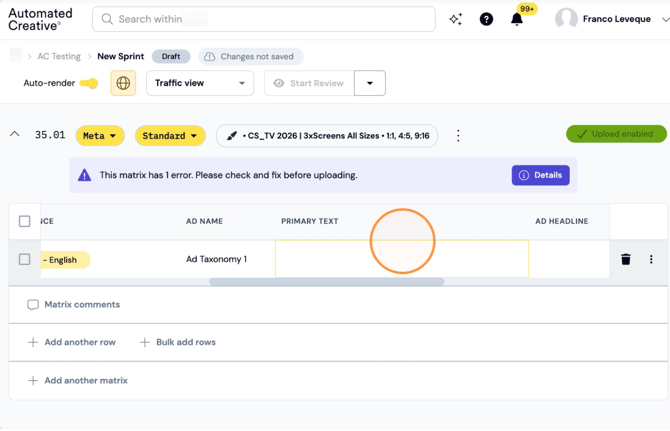The image size is (670, 431).
Task: Open the Traffic view dropdown
Action: pyautogui.click(x=200, y=83)
